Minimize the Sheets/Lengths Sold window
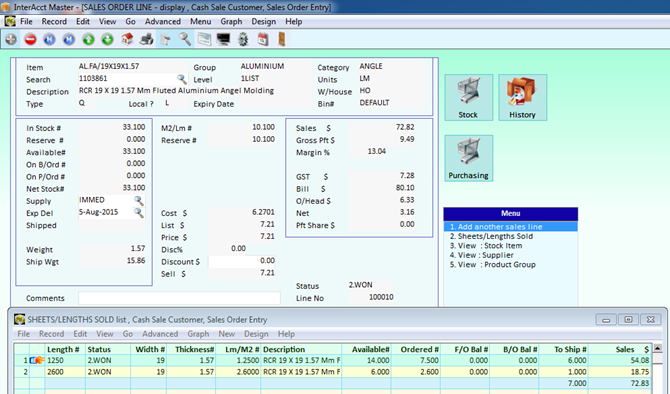 click(606, 319)
